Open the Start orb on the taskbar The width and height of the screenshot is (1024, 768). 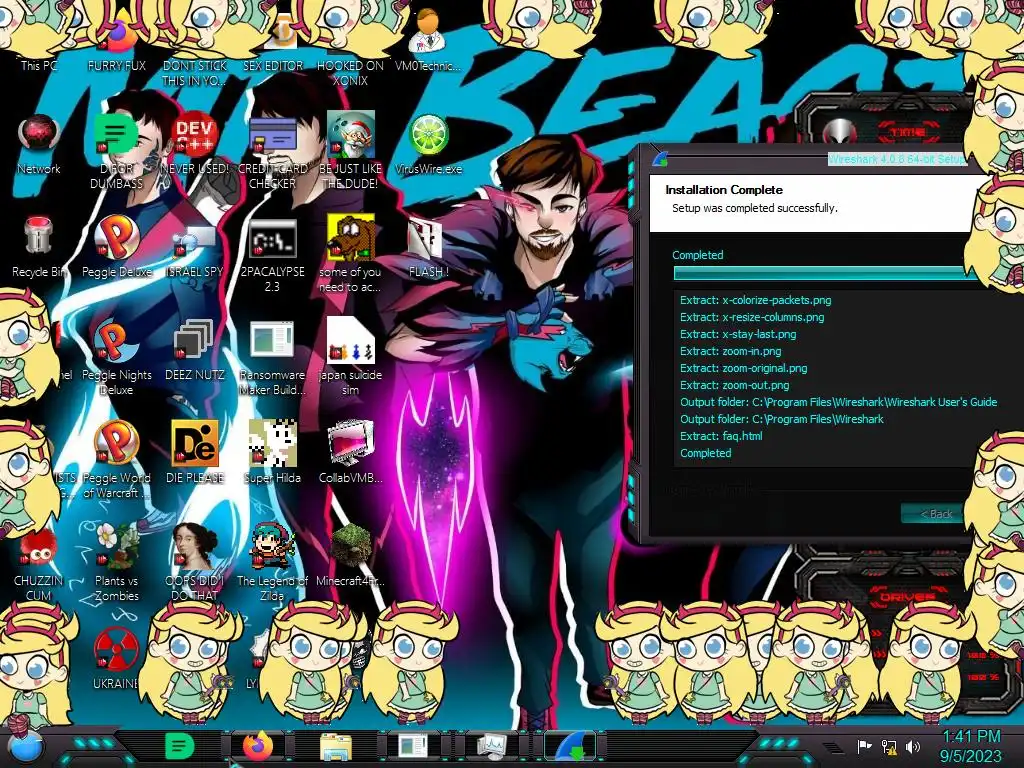[26, 746]
